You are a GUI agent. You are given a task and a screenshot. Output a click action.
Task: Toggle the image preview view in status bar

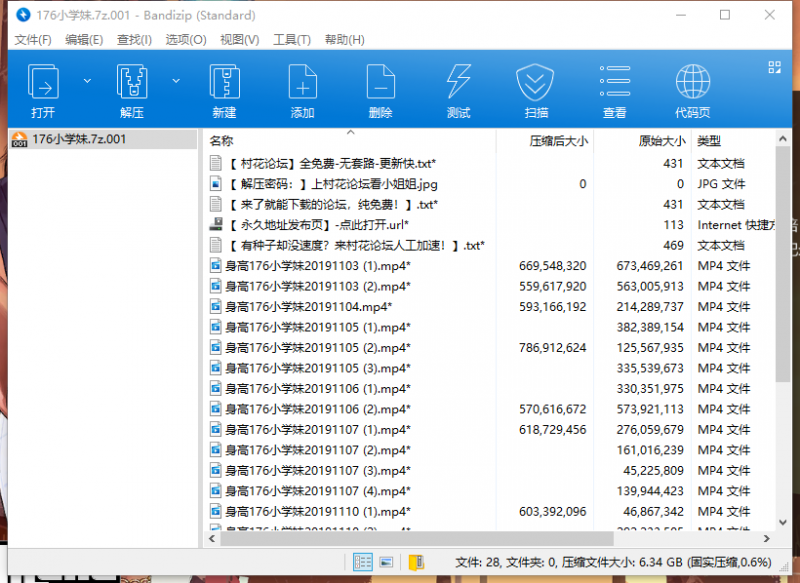(387, 562)
